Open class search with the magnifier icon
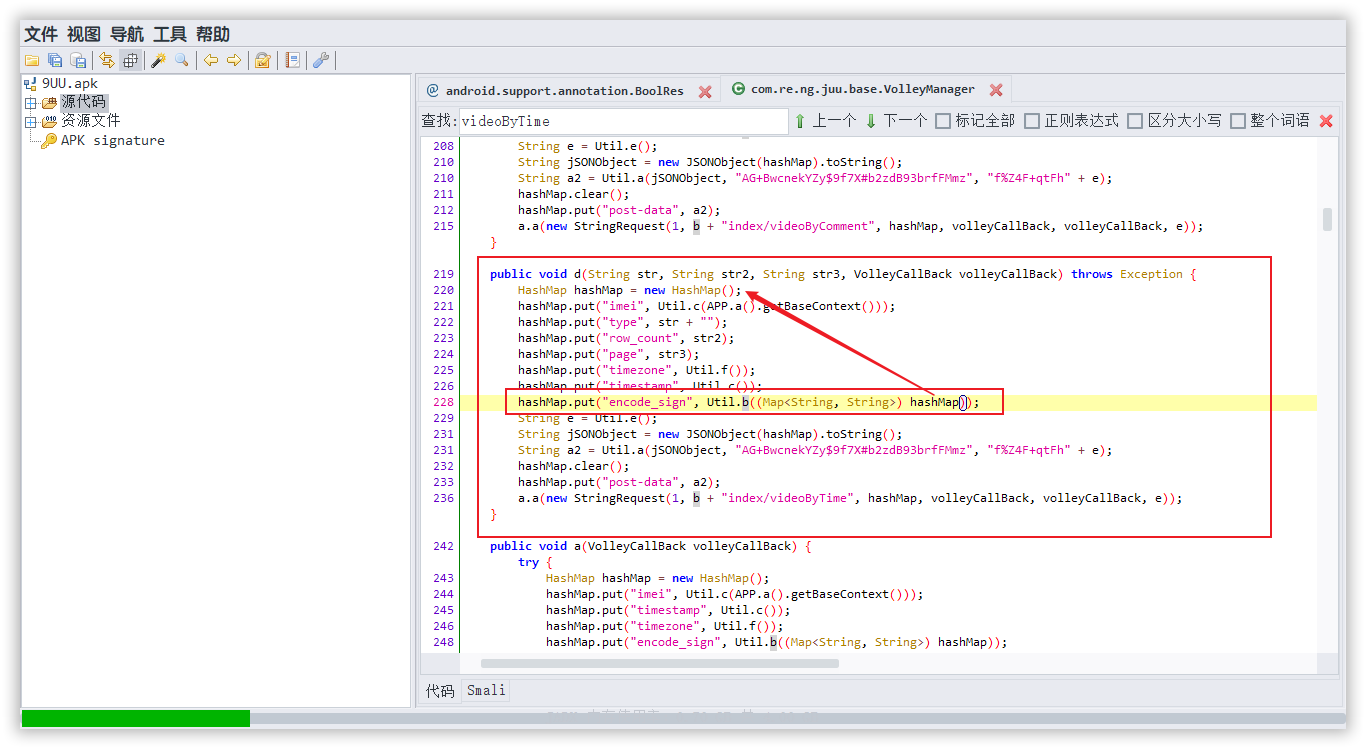This screenshot has width=1366, height=749. coord(181,61)
